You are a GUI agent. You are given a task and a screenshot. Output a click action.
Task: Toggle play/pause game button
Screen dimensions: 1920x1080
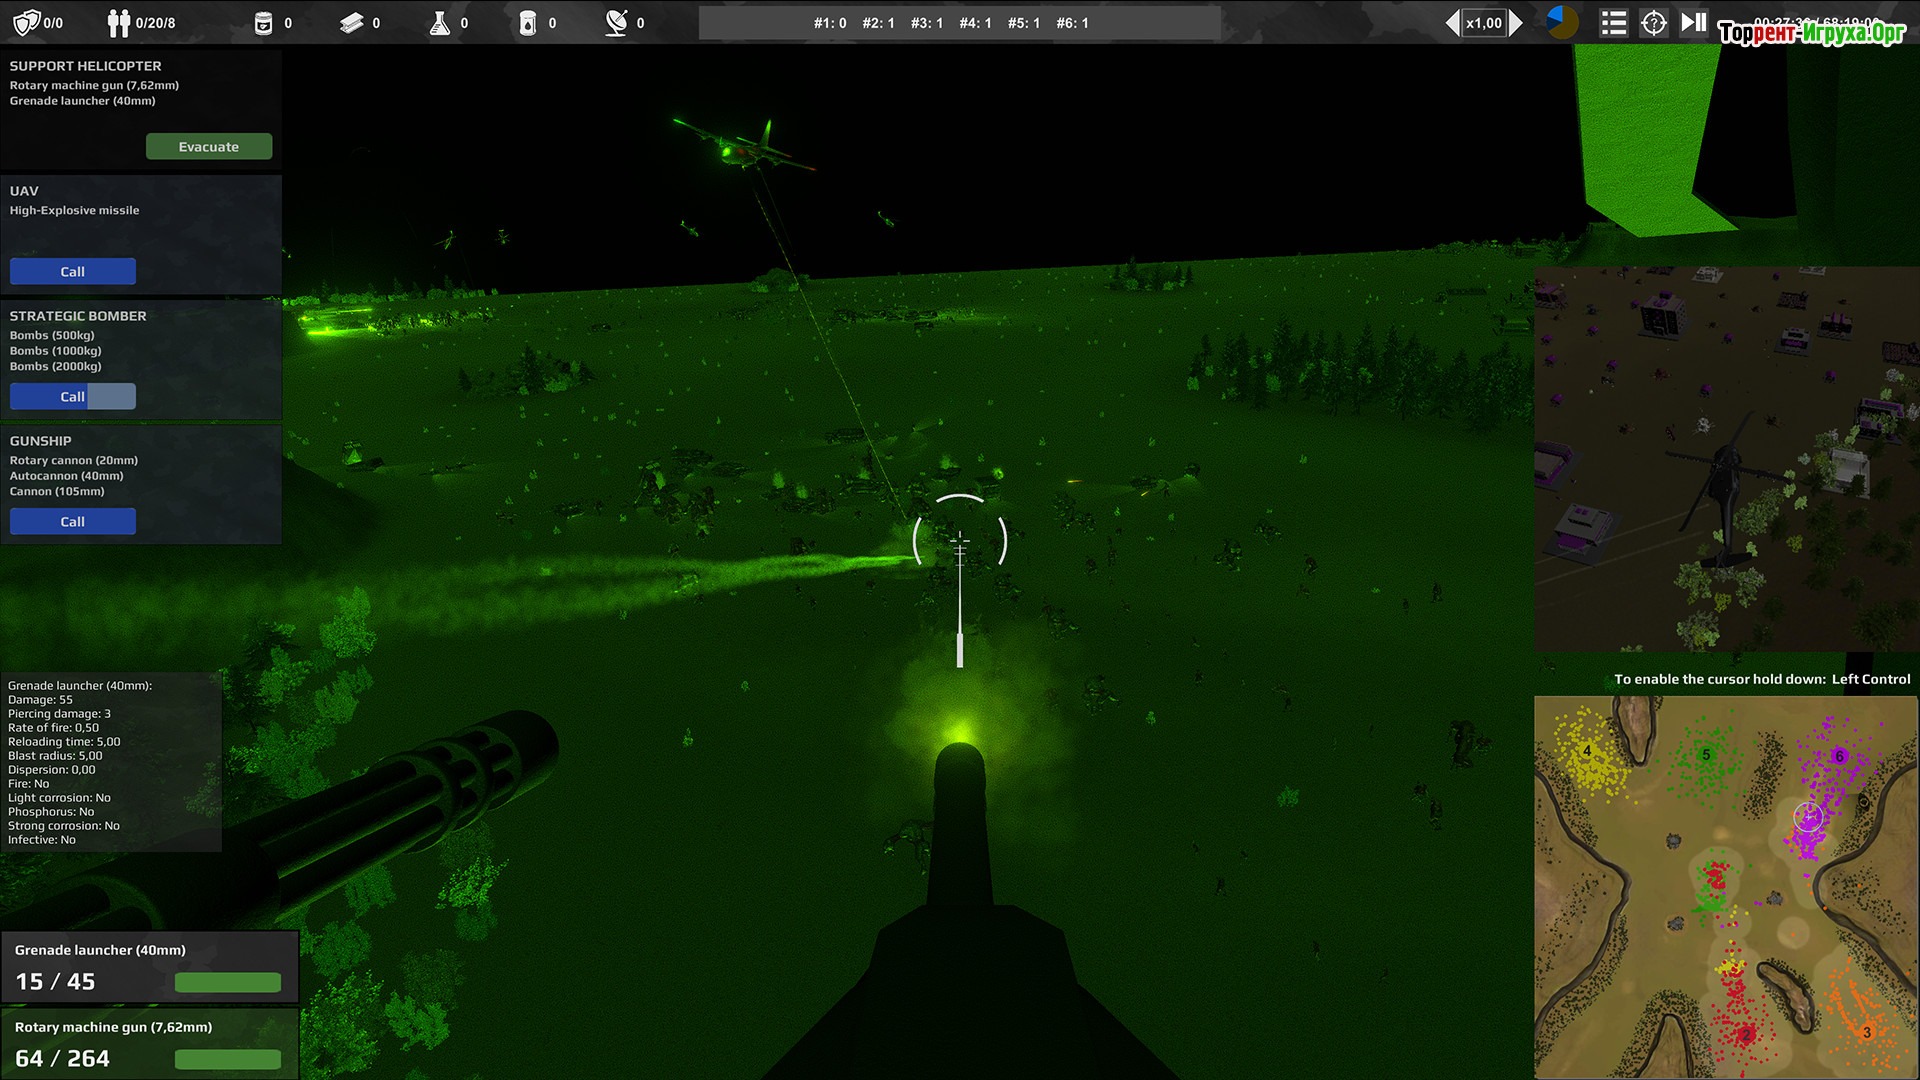pos(1693,22)
